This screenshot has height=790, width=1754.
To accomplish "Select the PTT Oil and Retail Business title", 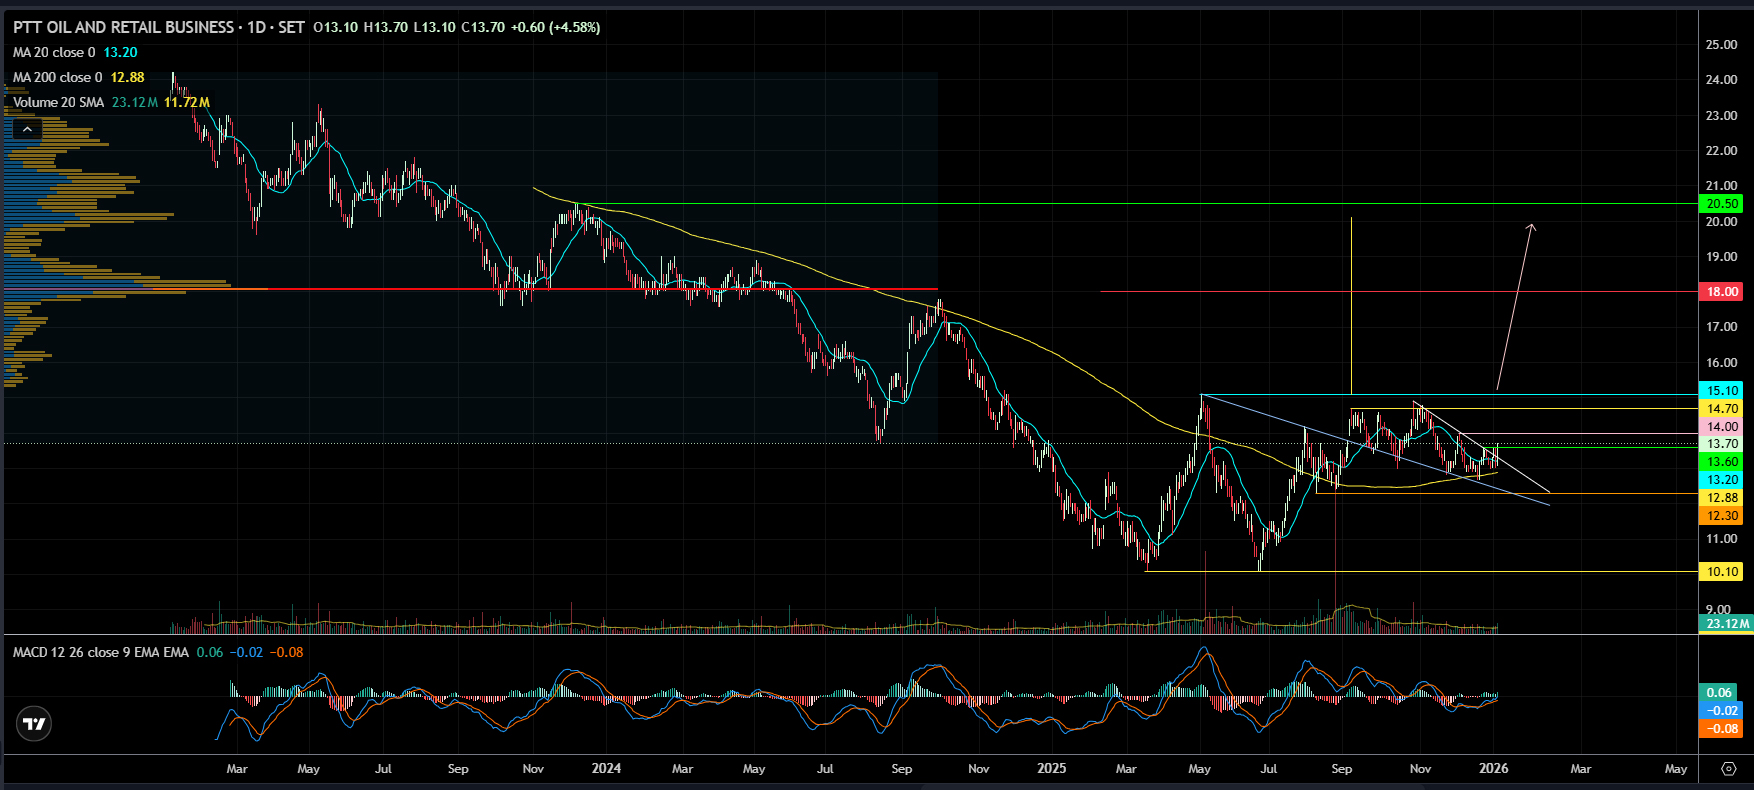I will (x=123, y=27).
